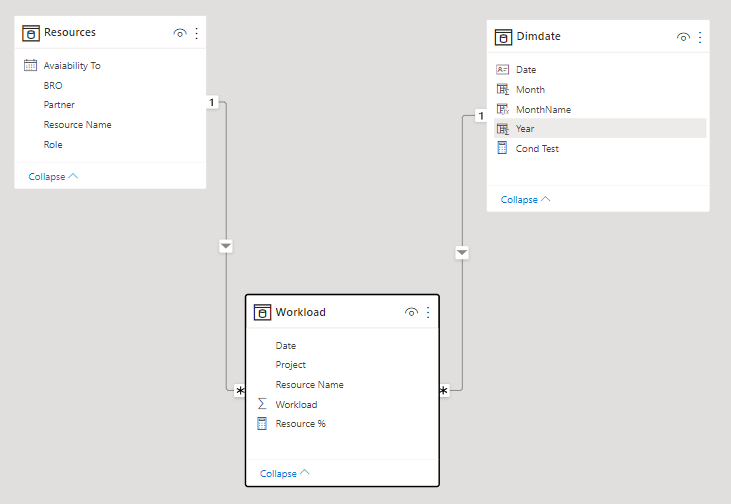Click the Resources table title
The image size is (731, 504).
point(69,33)
